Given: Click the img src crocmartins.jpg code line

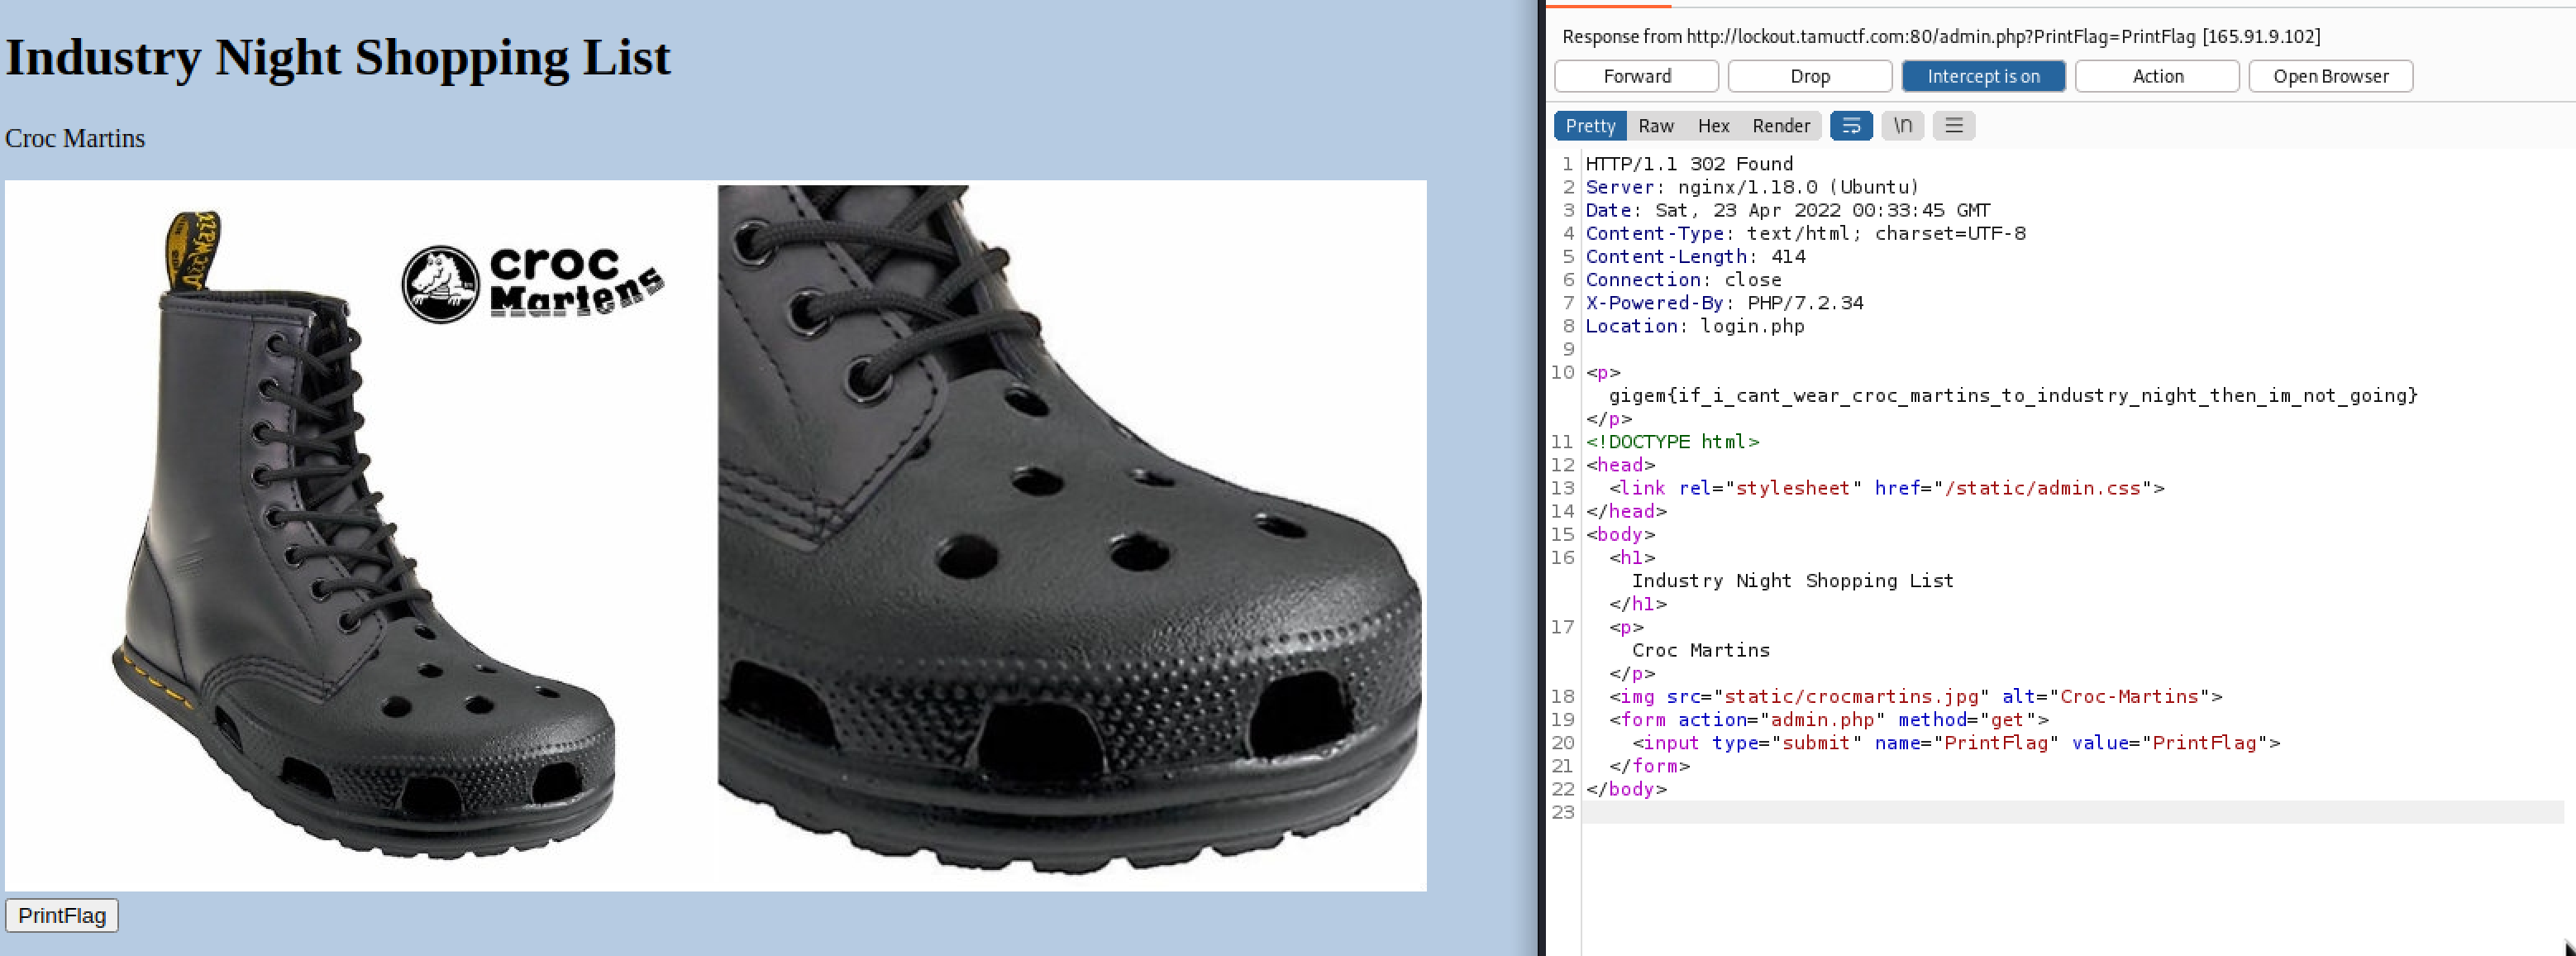Looking at the screenshot, I should pos(1916,696).
